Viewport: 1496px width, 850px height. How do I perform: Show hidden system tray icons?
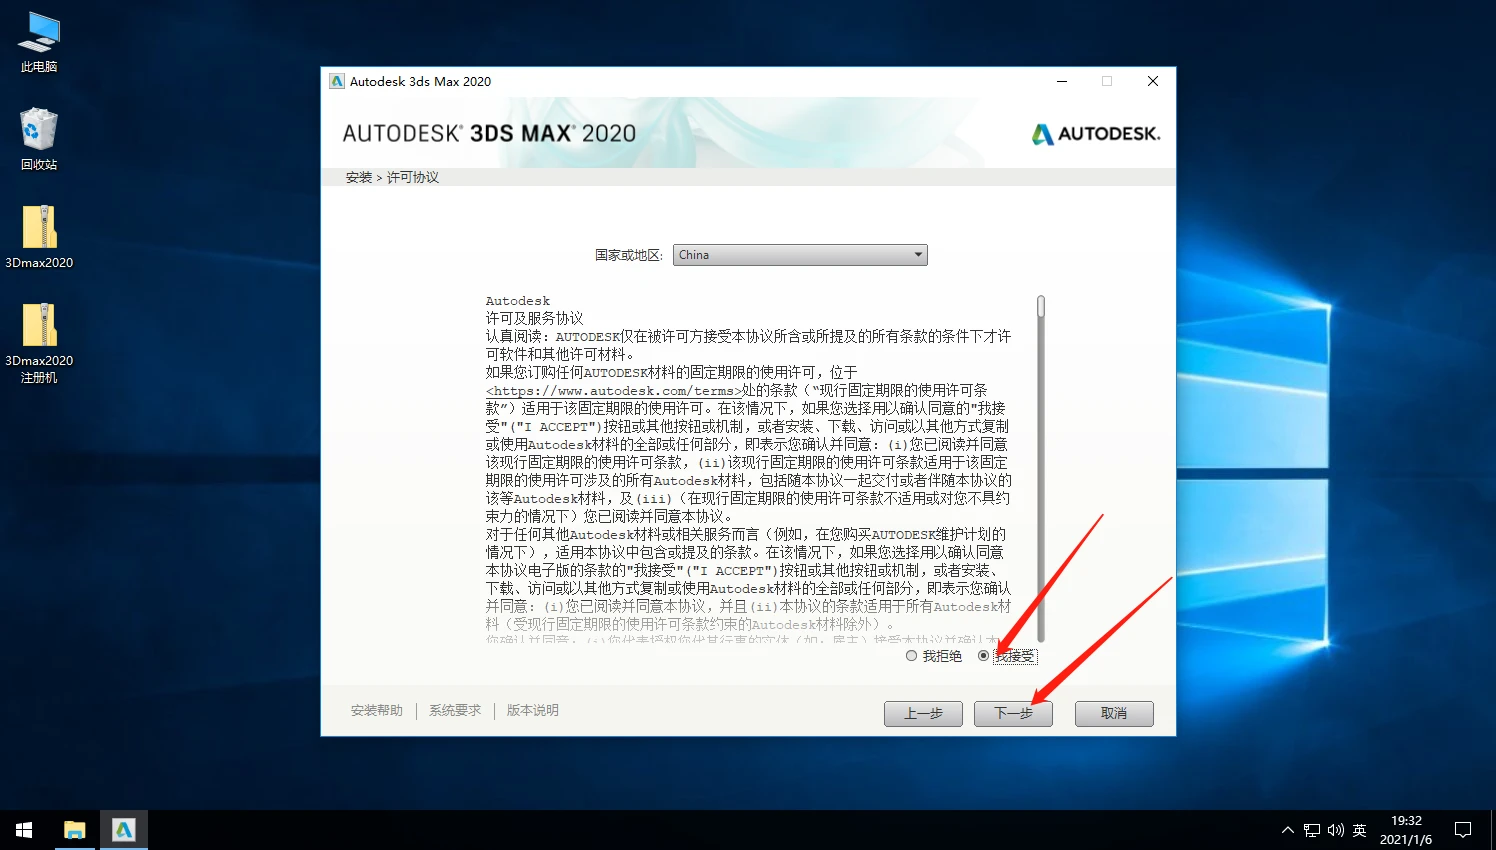[1288, 830]
